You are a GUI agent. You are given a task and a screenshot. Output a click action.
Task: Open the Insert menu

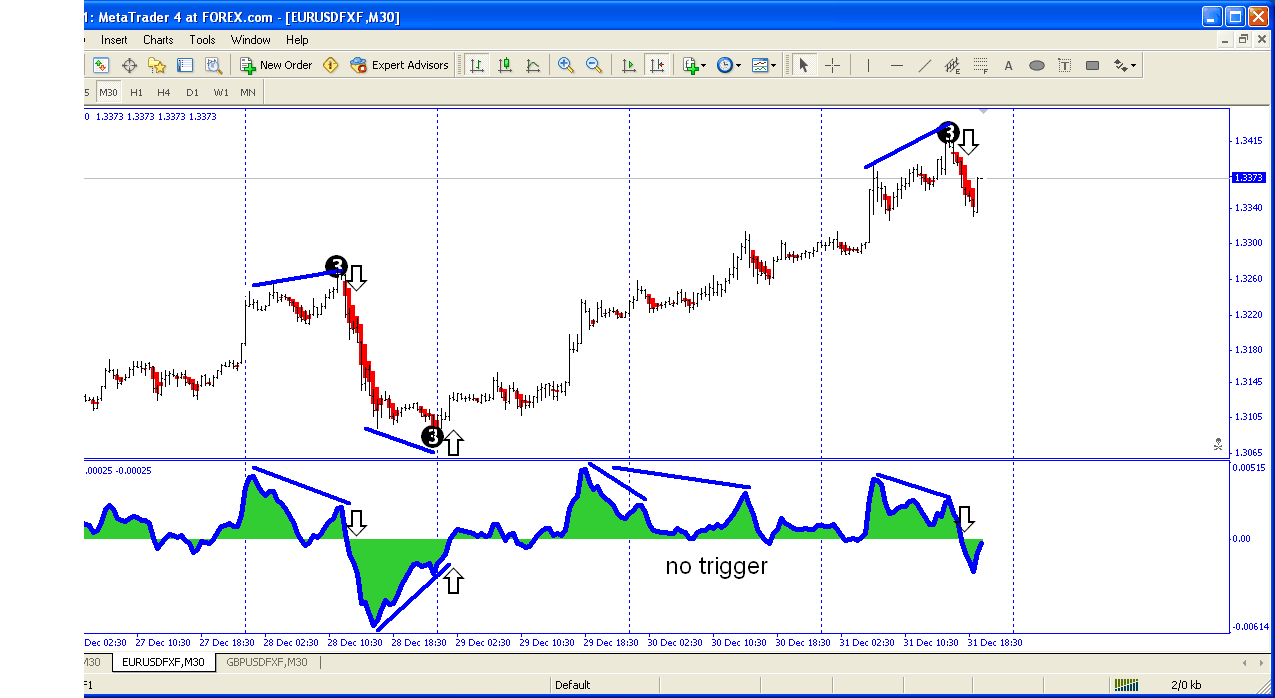pos(114,40)
